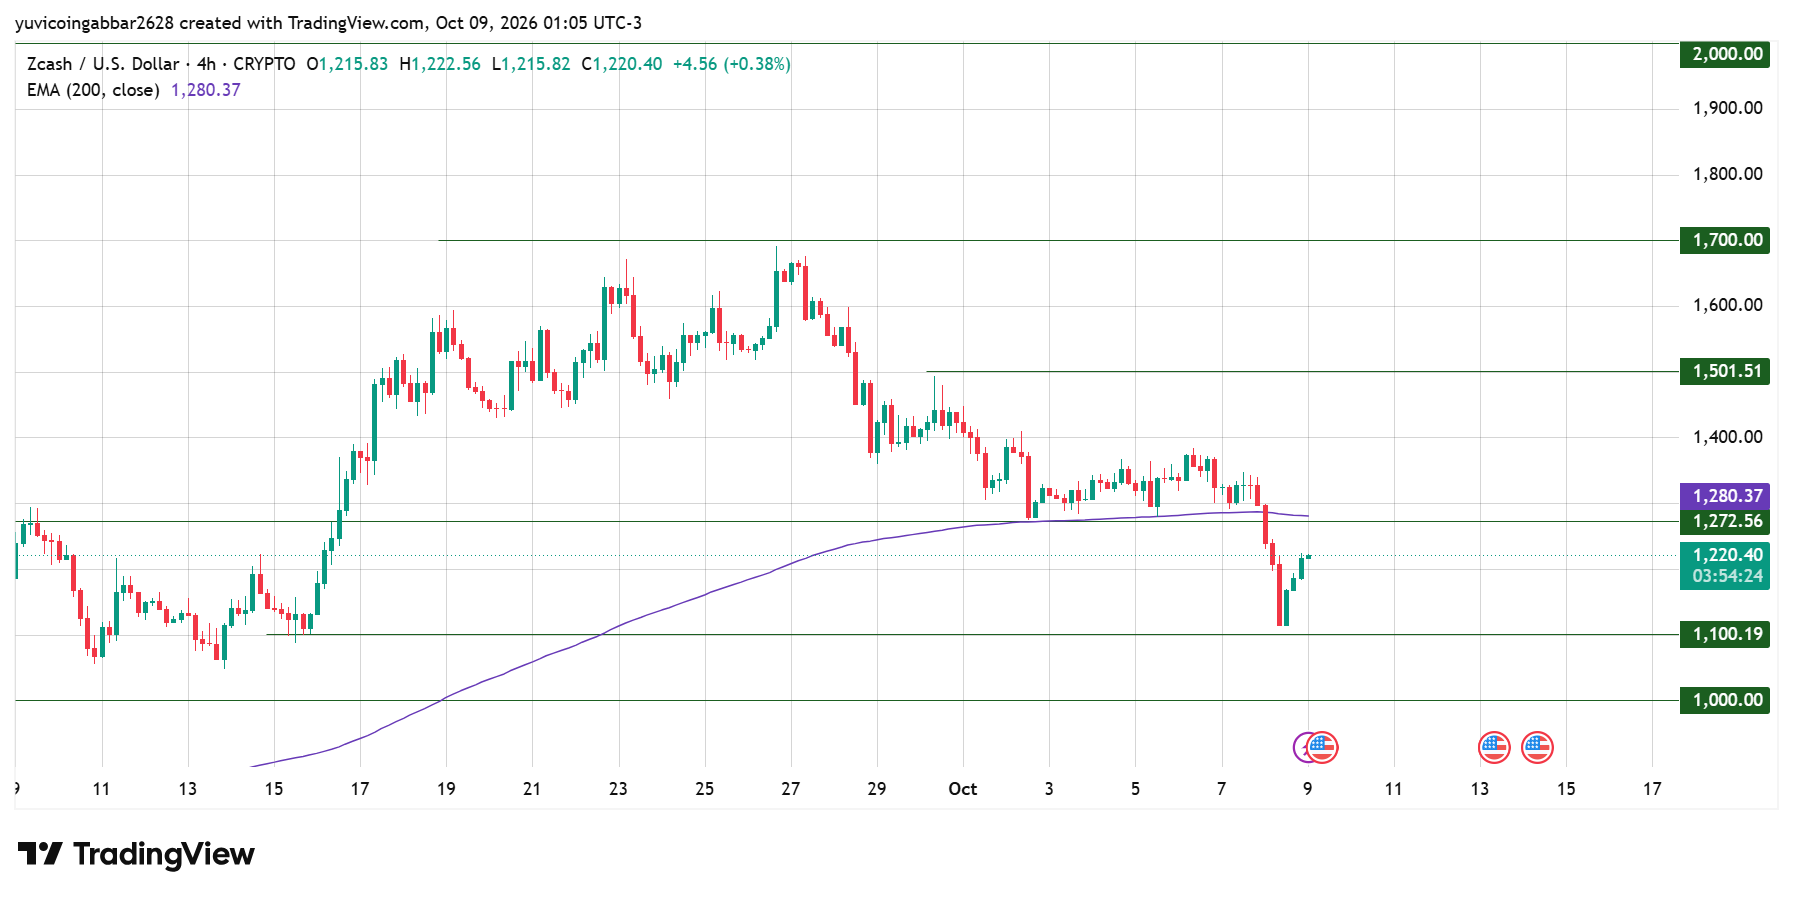Click the 19 date label on time axis
The height and width of the screenshot is (899, 1793).
pos(446,789)
